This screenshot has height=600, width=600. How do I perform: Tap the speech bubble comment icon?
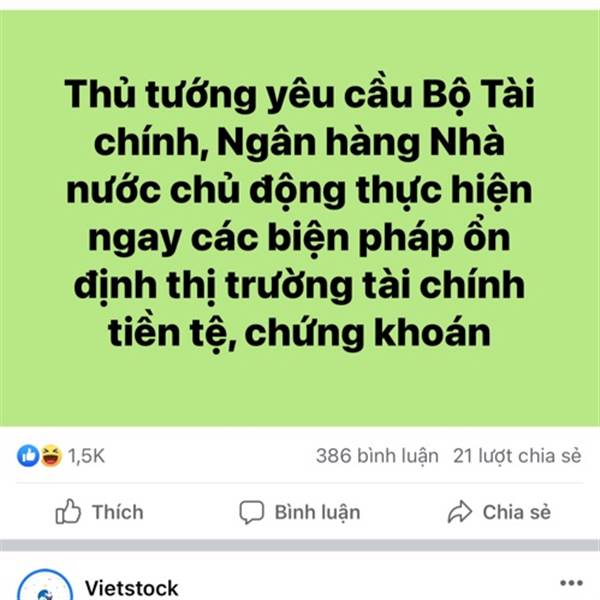[251, 512]
